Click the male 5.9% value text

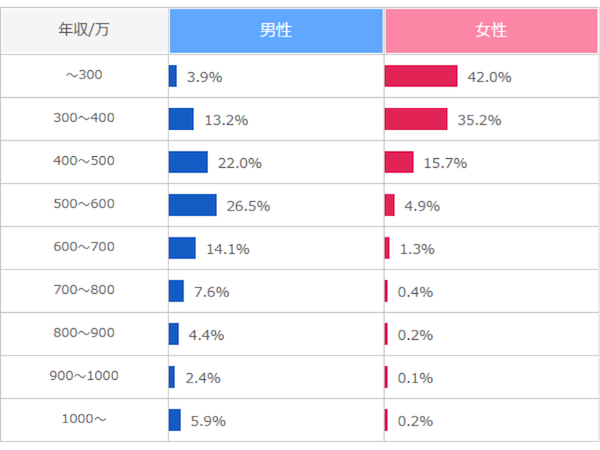click(206, 421)
